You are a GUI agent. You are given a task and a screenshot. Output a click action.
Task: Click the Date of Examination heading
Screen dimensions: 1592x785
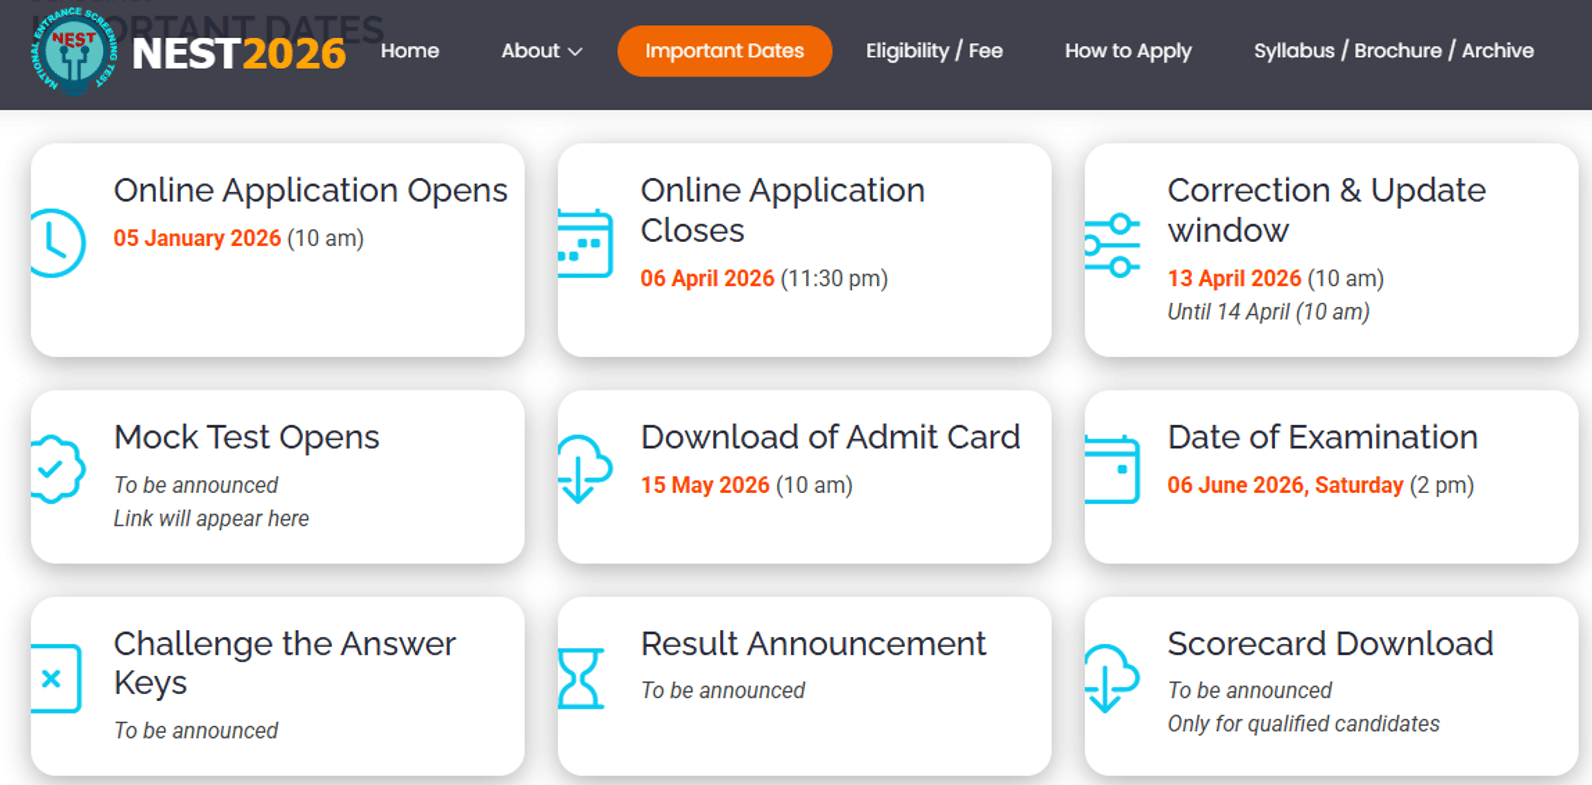coord(1322,437)
